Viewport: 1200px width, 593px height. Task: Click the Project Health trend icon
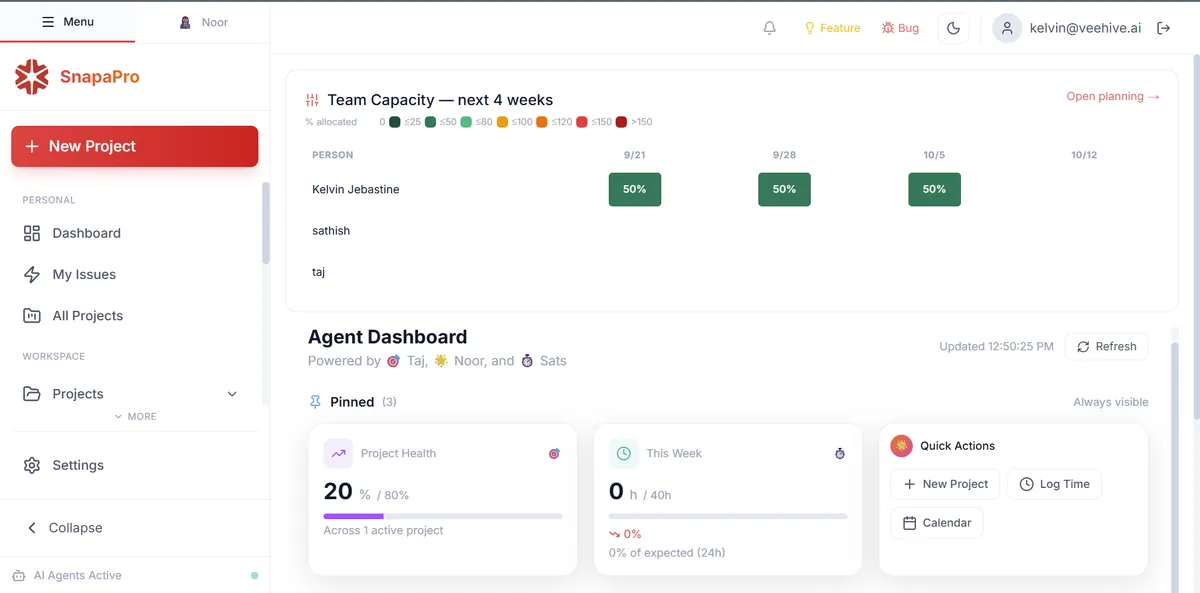tap(338, 453)
